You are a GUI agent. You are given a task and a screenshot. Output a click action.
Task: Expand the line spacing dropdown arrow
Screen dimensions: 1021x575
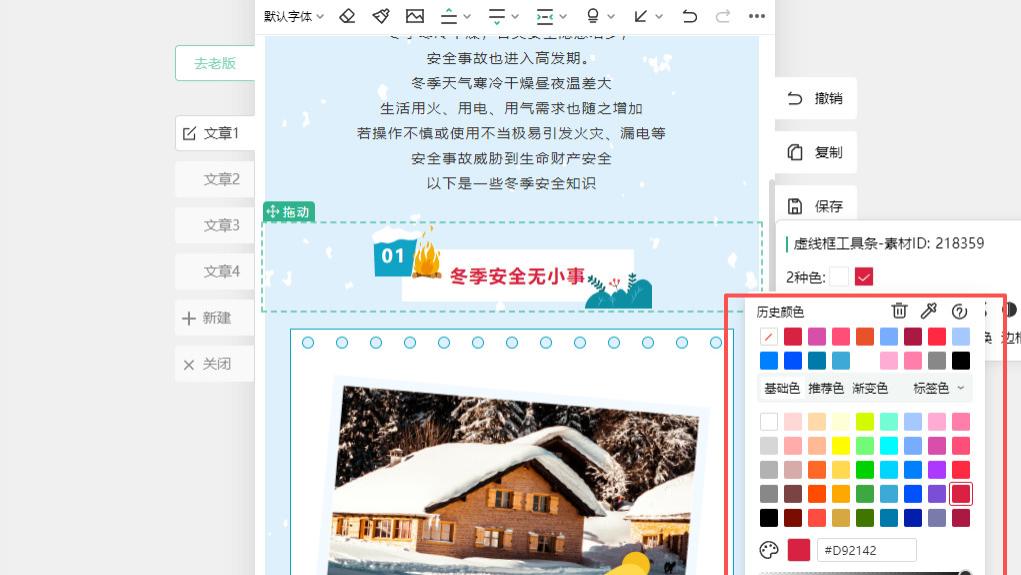pyautogui.click(x=563, y=17)
